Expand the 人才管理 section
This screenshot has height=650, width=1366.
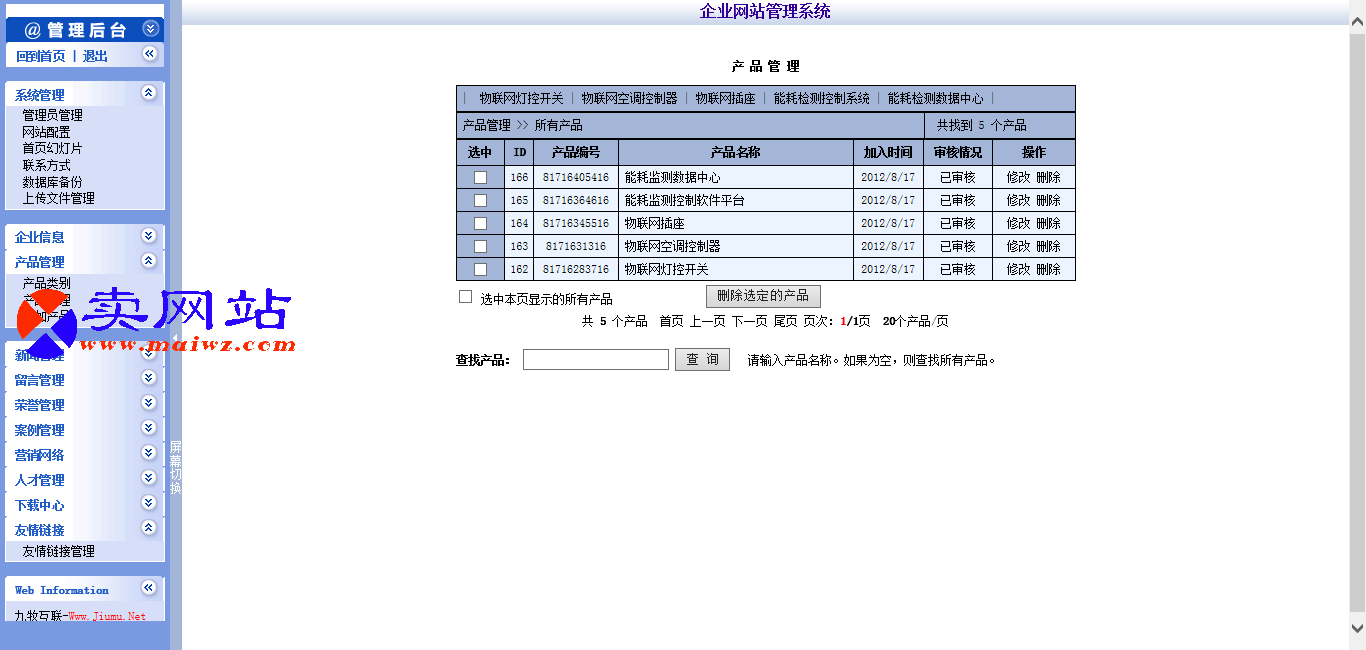[149, 478]
